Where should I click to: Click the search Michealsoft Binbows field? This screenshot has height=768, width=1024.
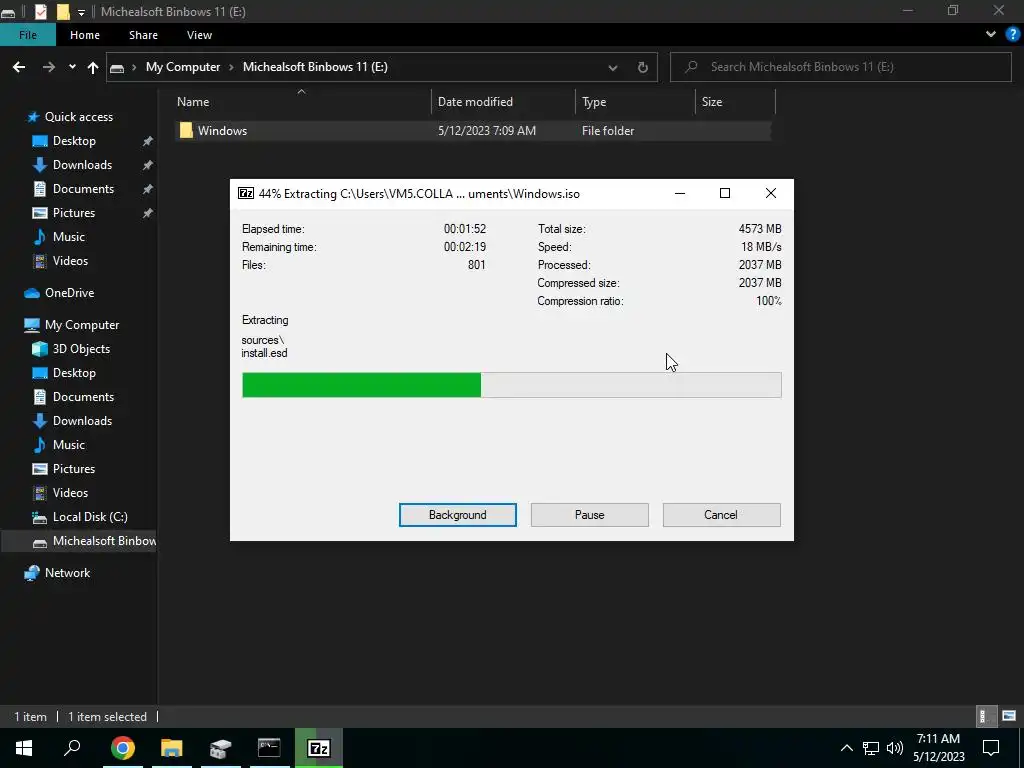pyautogui.click(x=840, y=67)
